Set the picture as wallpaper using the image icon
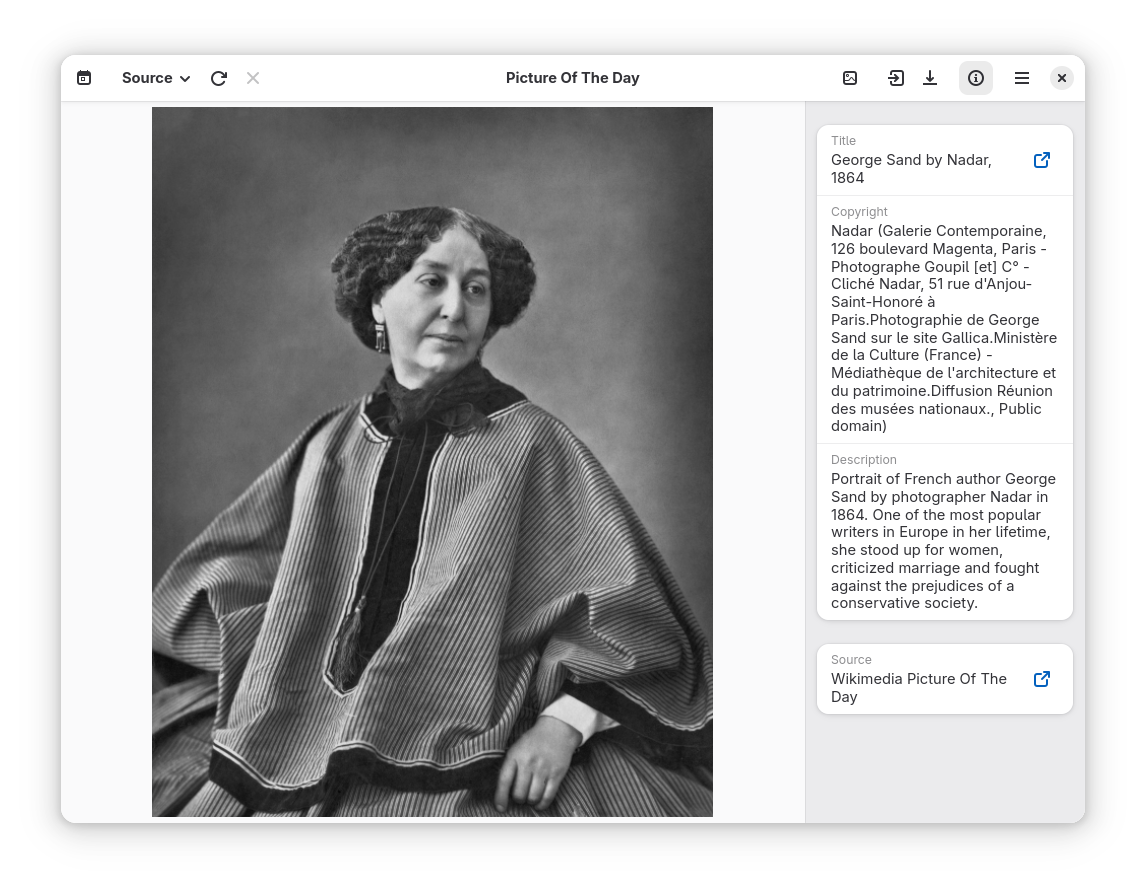 point(850,78)
